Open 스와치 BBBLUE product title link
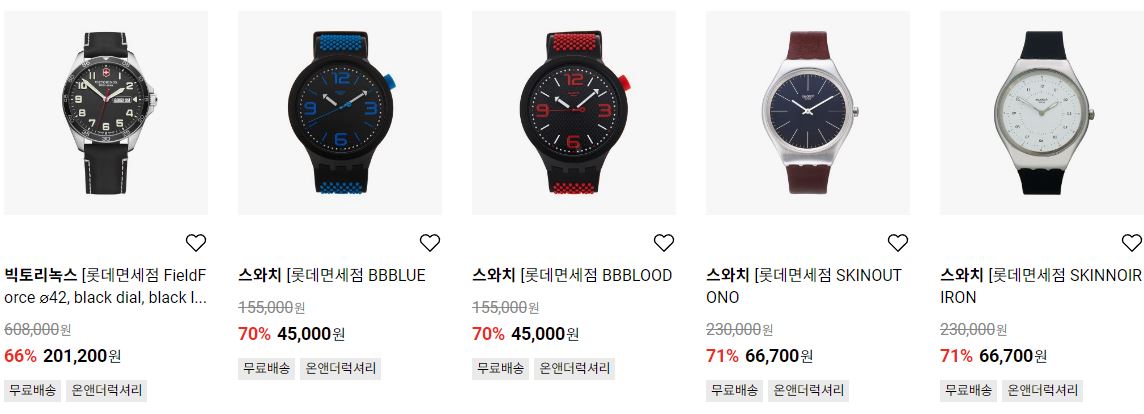1144x414 pixels. [x=332, y=275]
